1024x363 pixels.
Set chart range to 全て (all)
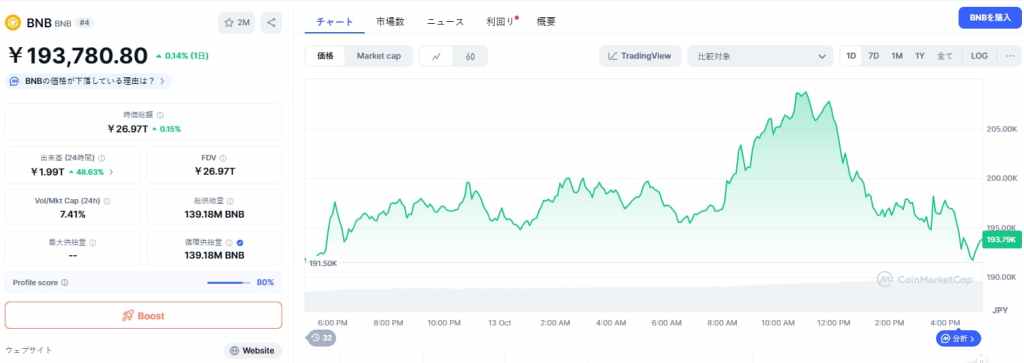(944, 56)
